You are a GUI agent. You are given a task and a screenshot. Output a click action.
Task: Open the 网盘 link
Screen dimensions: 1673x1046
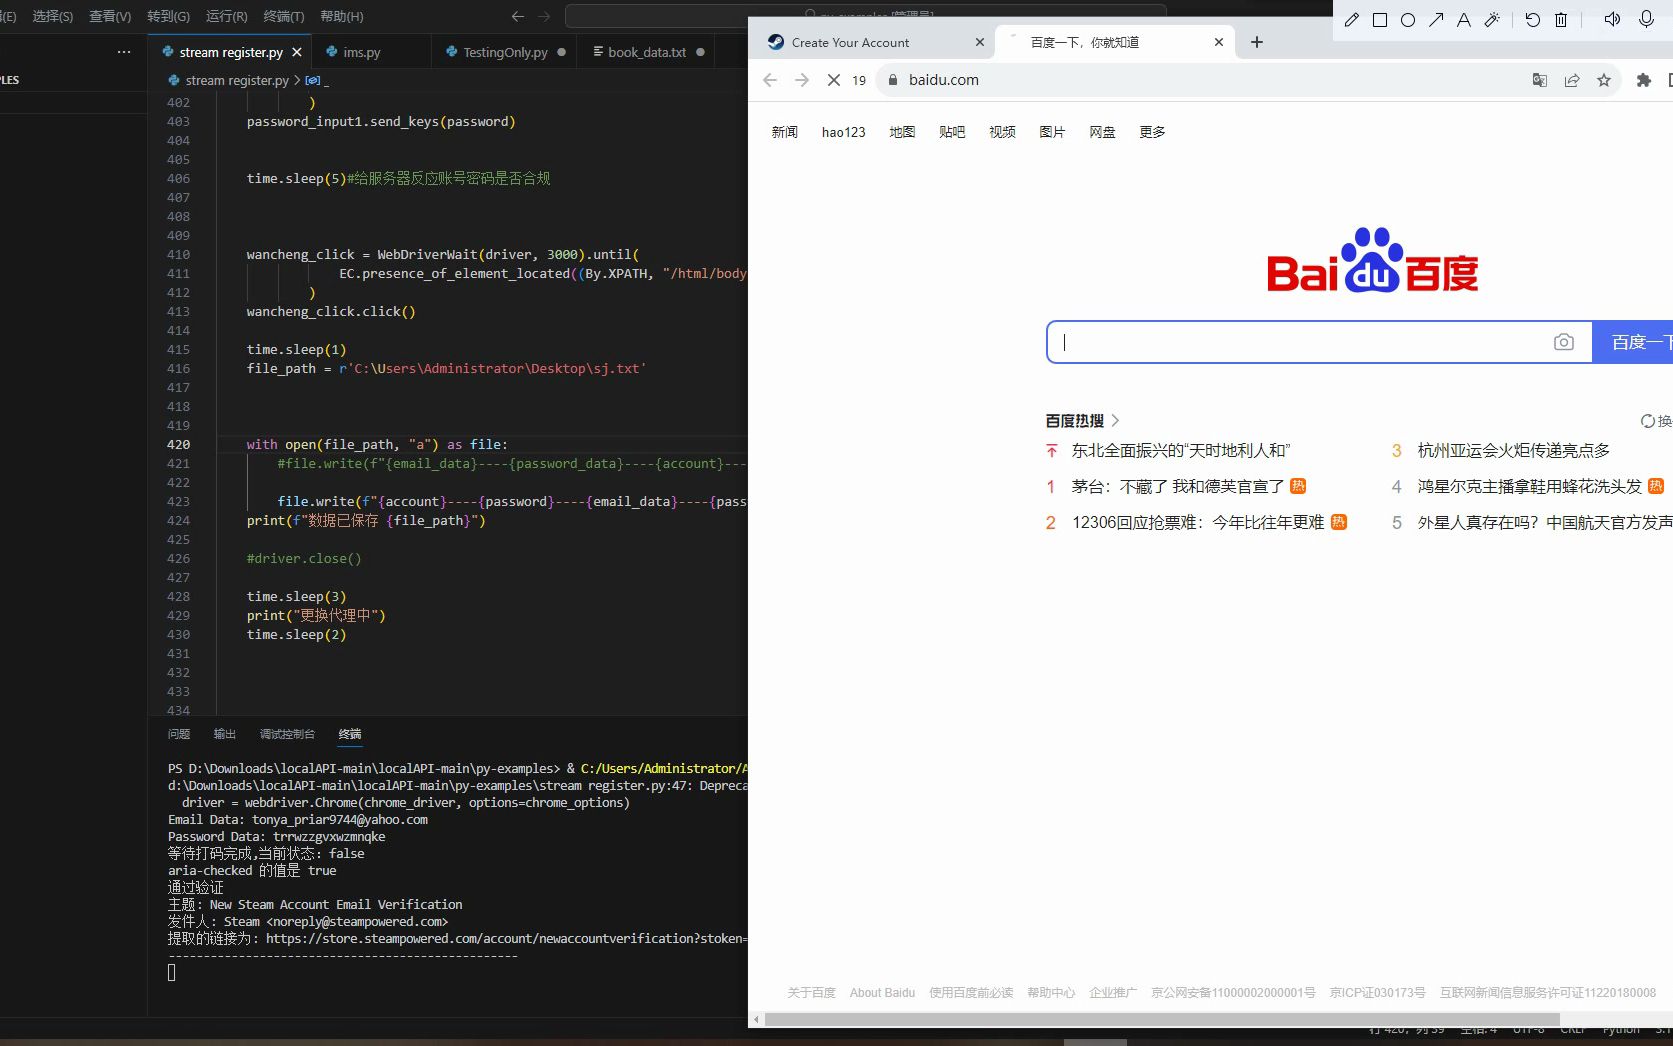1102,132
